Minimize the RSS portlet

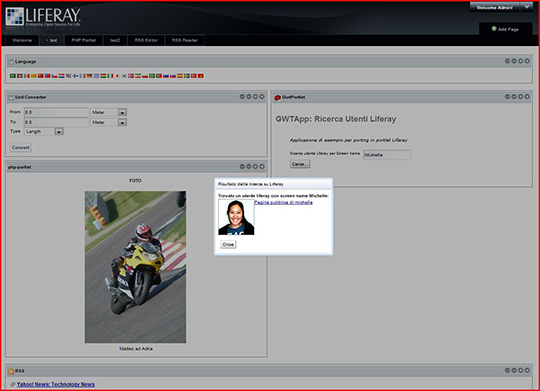[514, 370]
